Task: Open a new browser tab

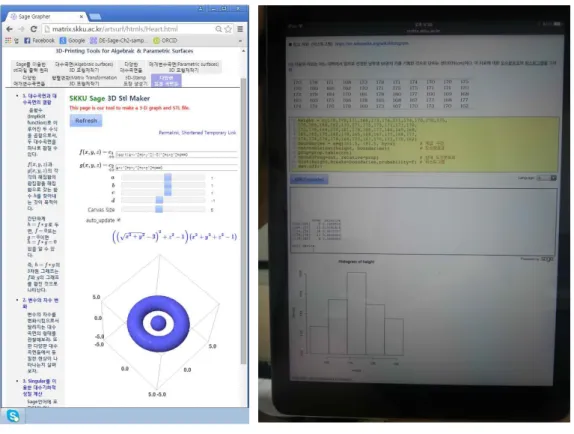Action: (x=95, y=16)
